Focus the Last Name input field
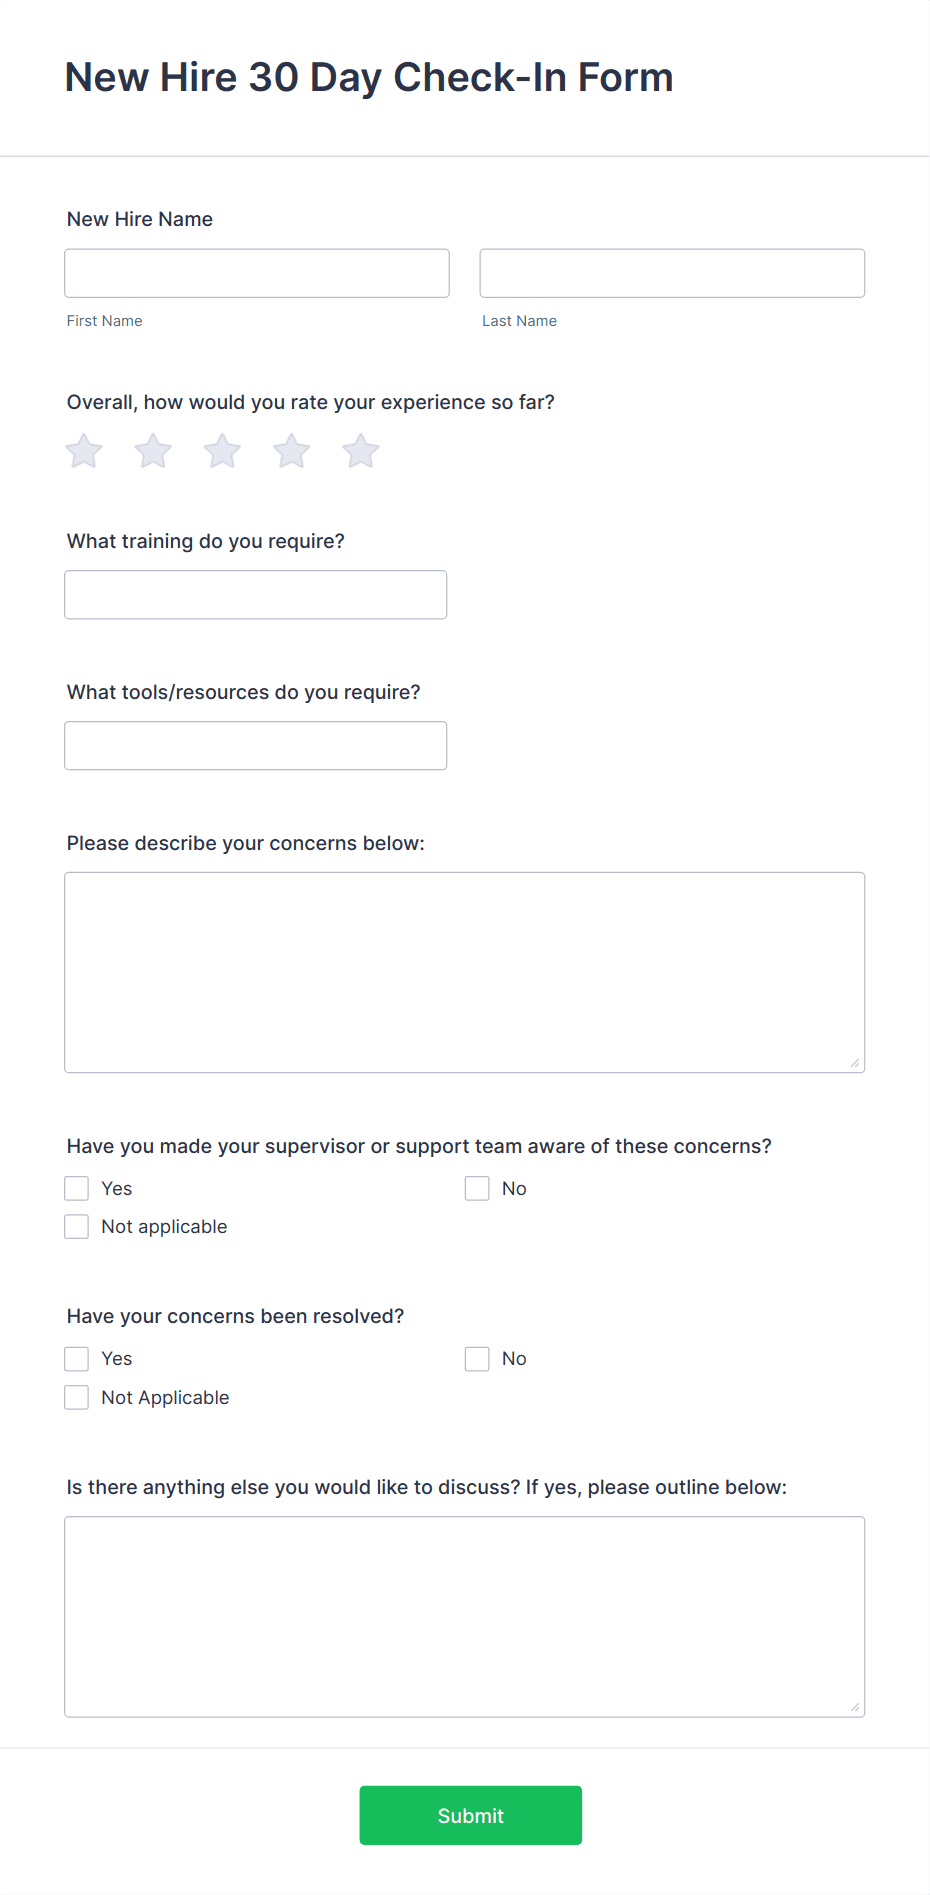The width and height of the screenshot is (930, 1895). (672, 273)
